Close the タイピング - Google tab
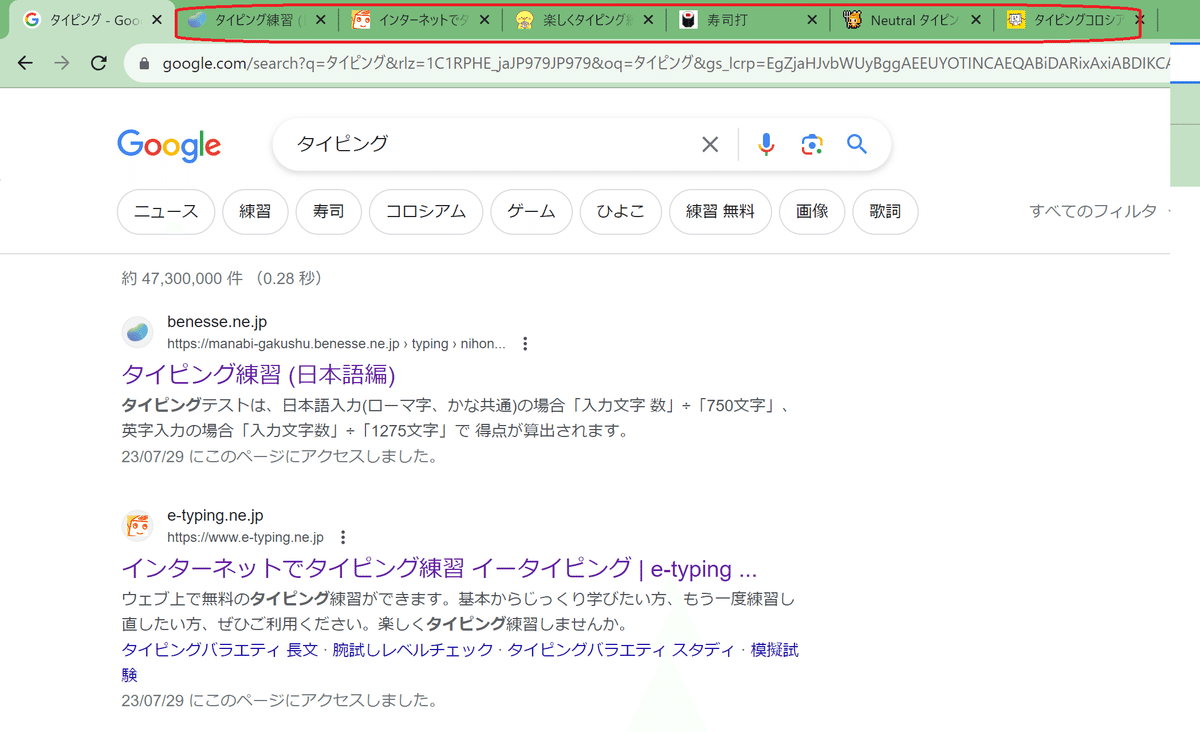Image resolution: width=1200 pixels, height=732 pixels. 157,20
